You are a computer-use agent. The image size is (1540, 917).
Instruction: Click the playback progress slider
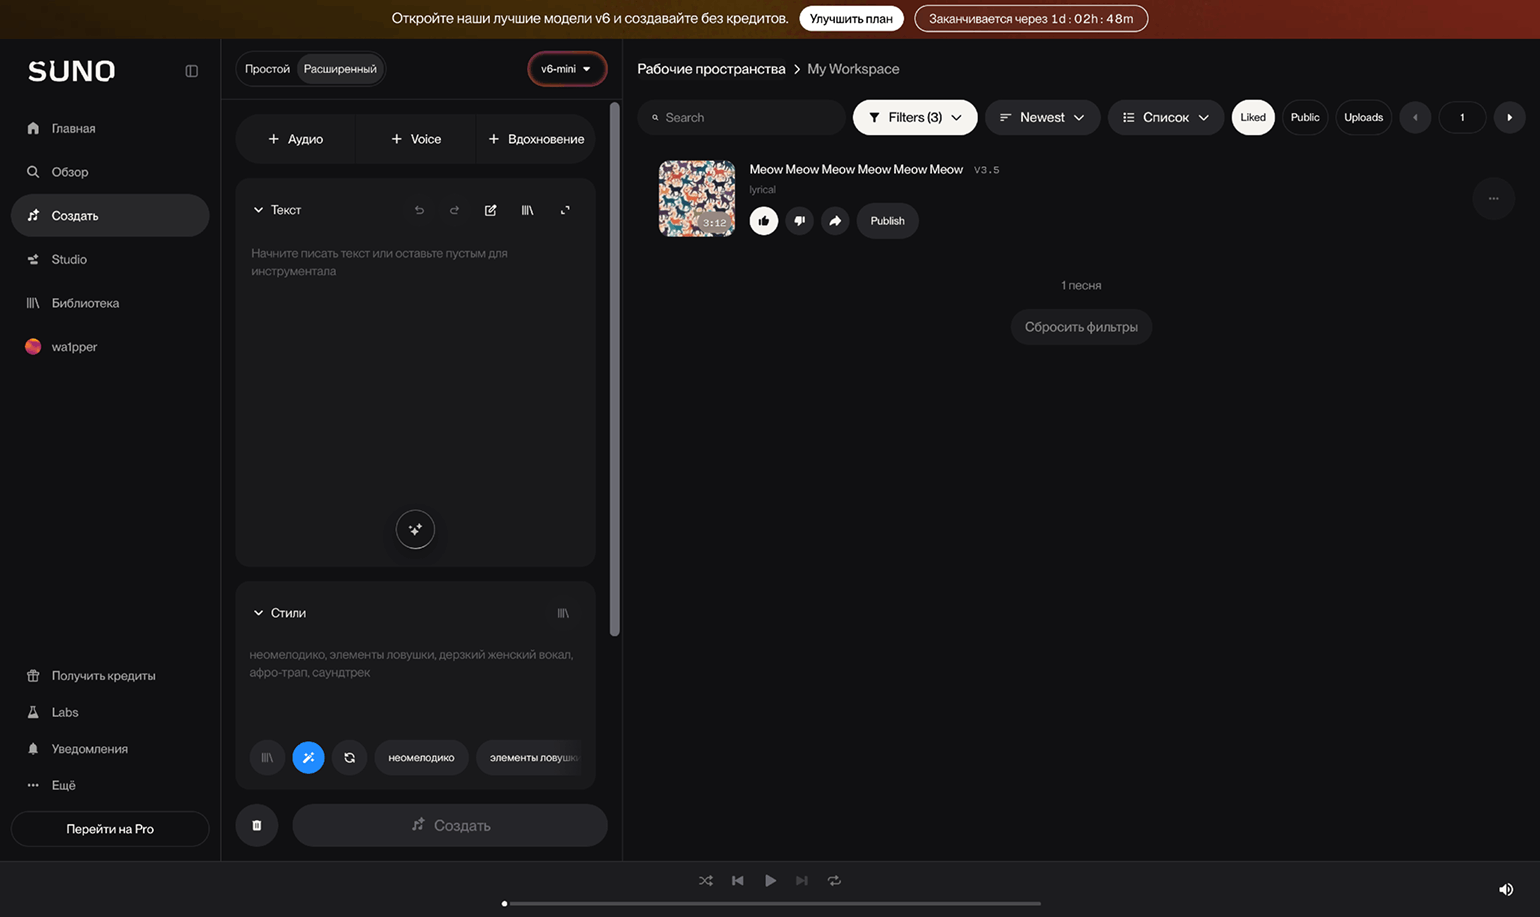(x=772, y=903)
